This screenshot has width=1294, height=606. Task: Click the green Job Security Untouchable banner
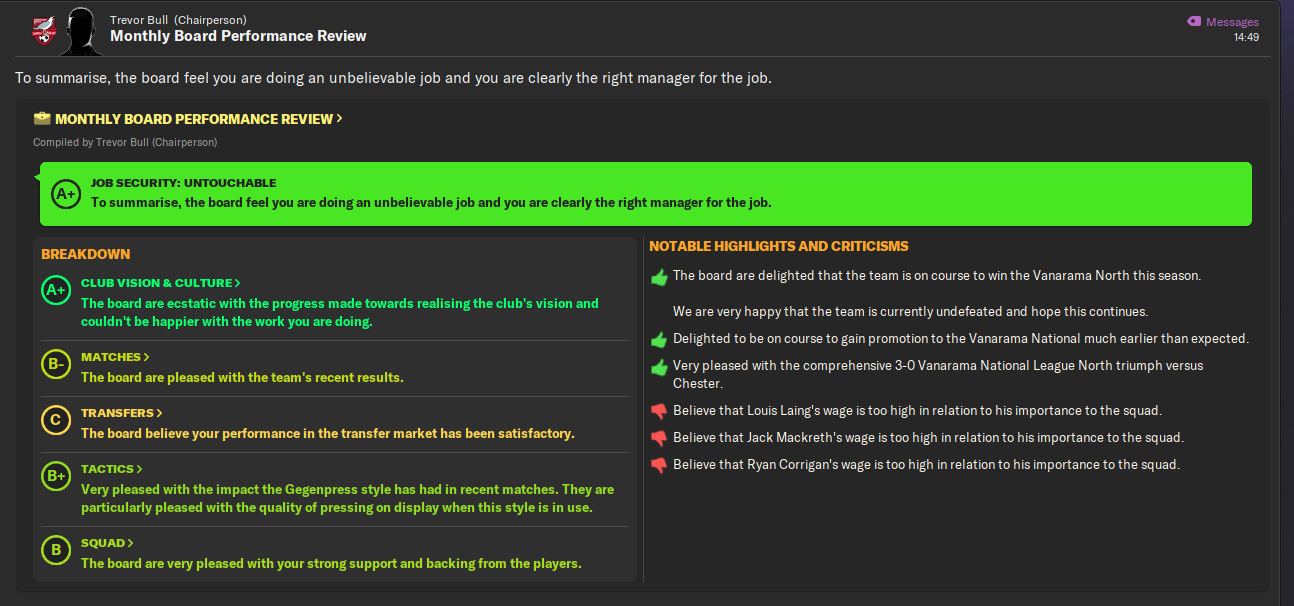pyautogui.click(x=645, y=193)
